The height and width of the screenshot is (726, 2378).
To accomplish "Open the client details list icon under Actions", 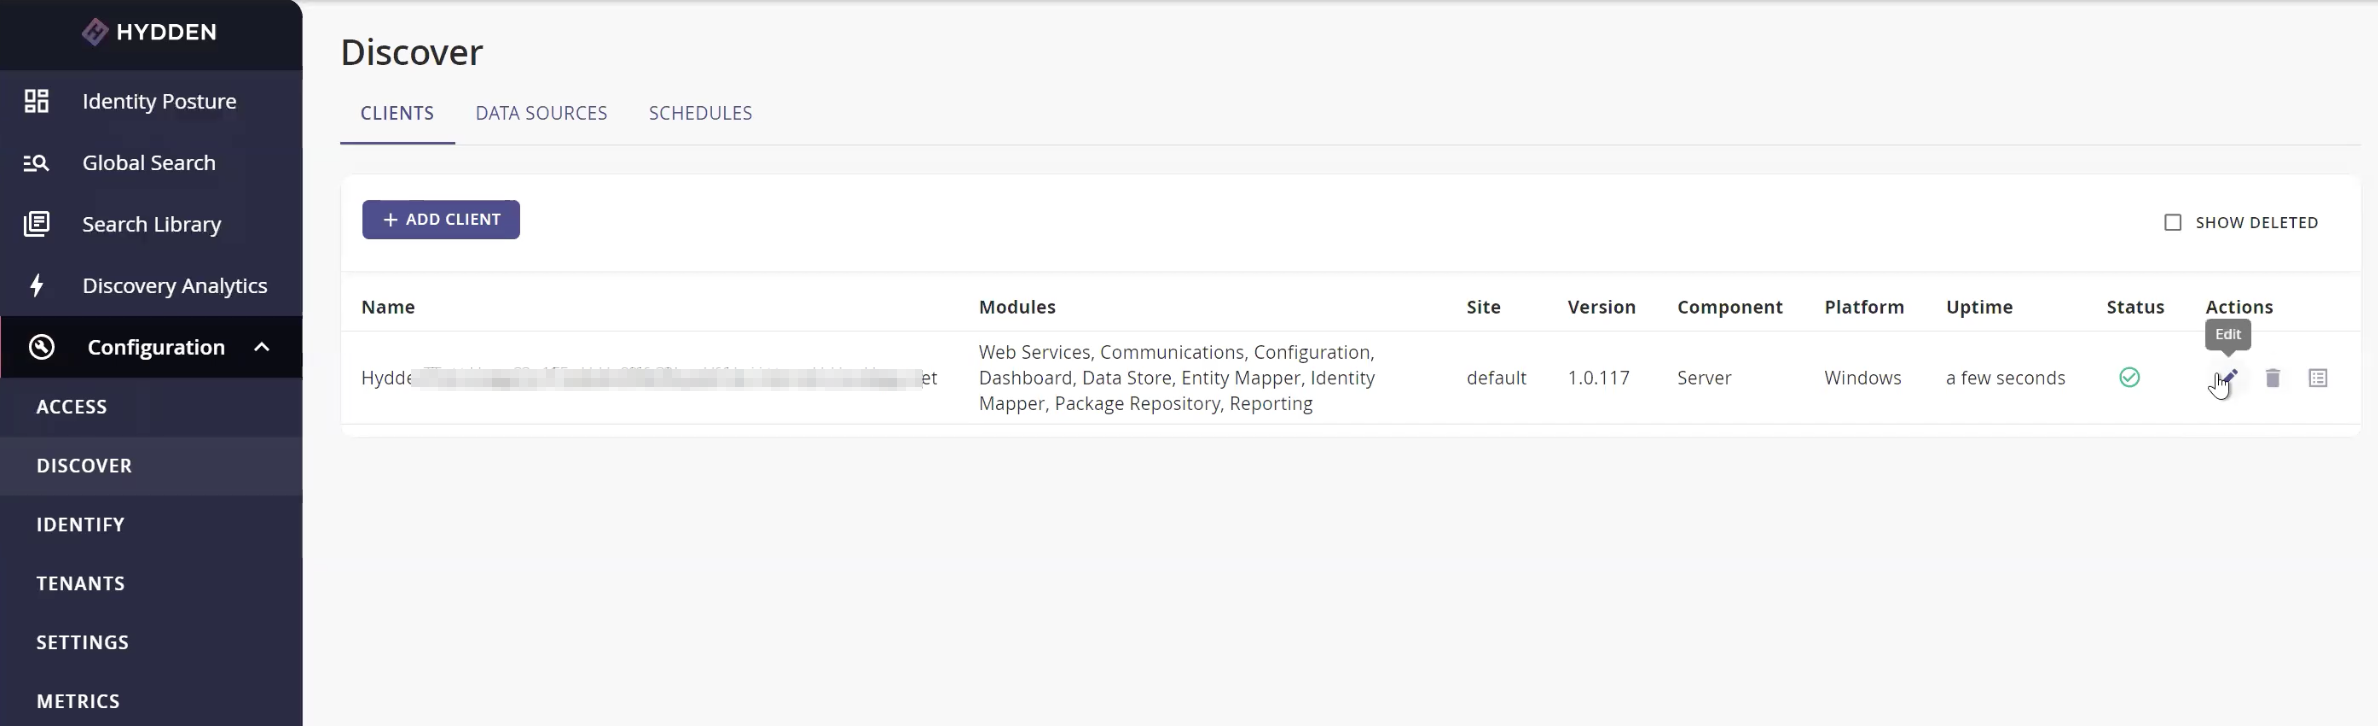I will (2319, 378).
